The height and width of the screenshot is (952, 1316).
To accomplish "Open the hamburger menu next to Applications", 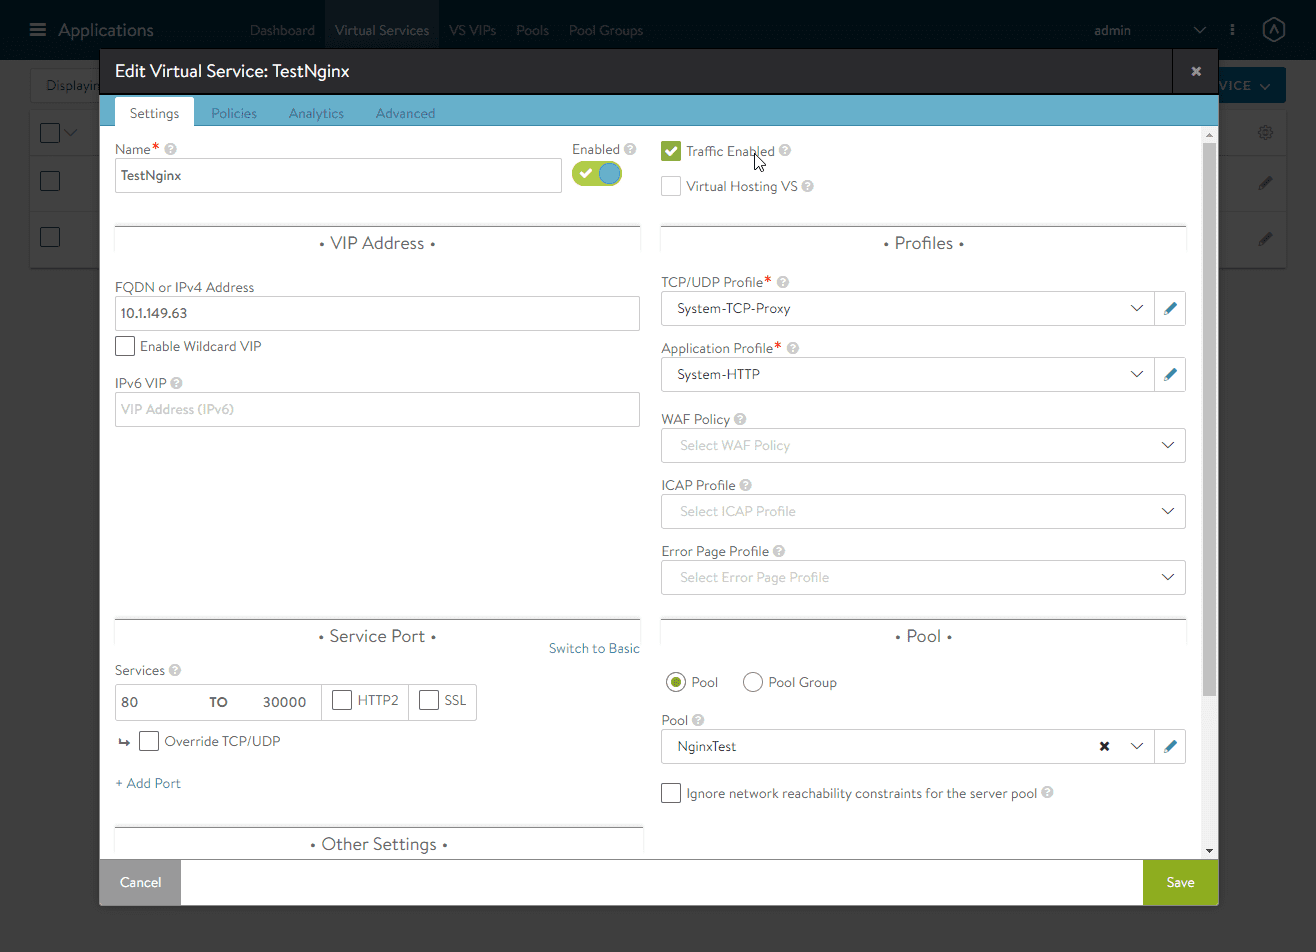I will (x=38, y=30).
